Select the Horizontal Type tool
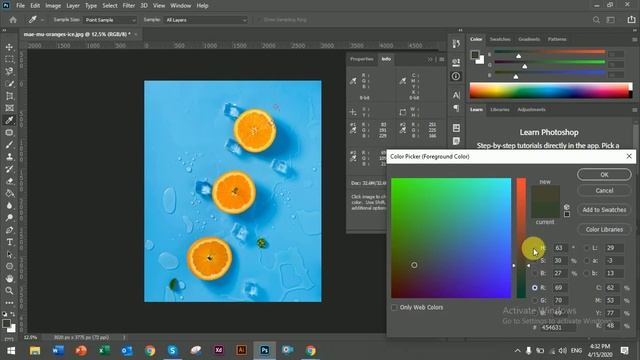Viewport: 640px width, 360px height. 9,242
